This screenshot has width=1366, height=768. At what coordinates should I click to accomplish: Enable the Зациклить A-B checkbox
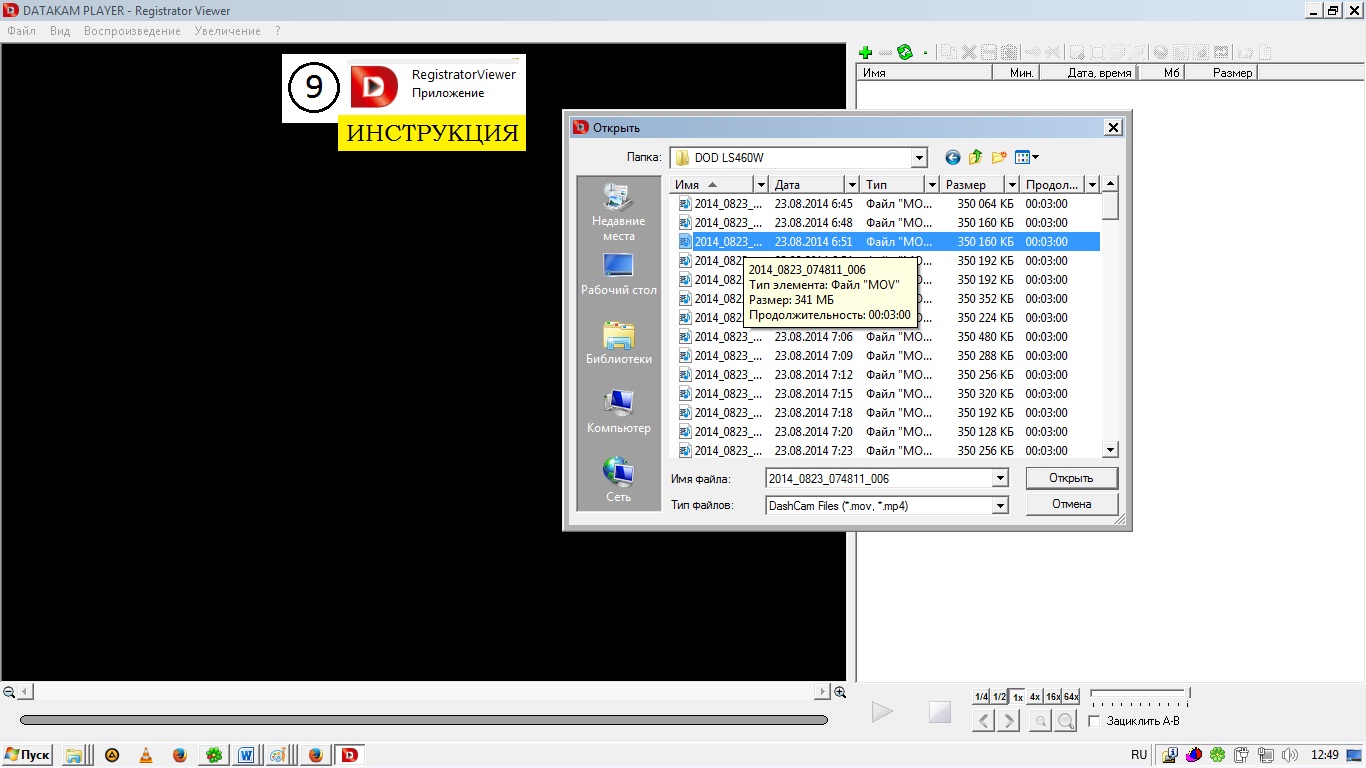point(1094,721)
